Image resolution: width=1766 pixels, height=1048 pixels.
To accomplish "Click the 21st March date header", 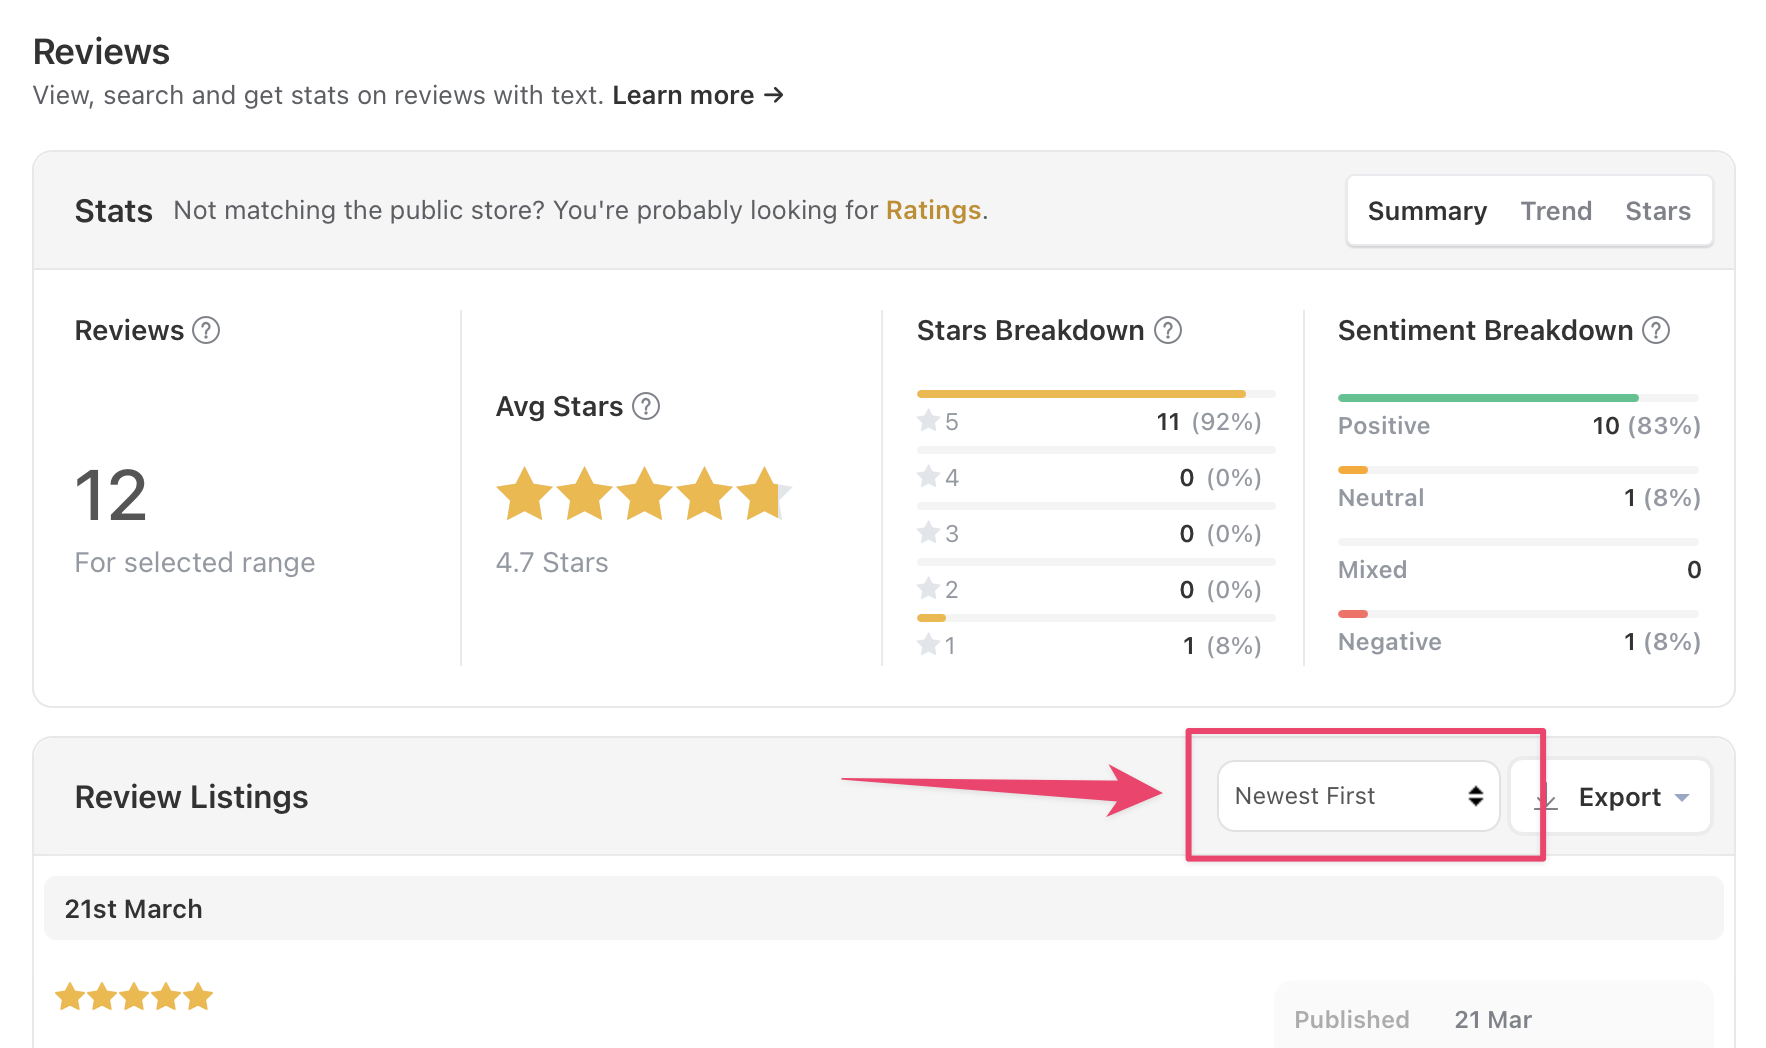I will [134, 909].
